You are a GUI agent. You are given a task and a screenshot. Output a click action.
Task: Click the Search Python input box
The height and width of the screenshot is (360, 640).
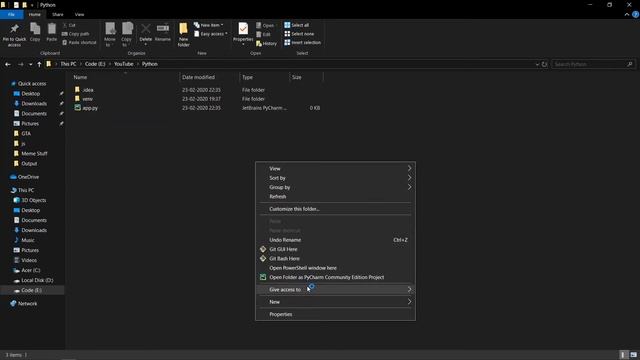tap(593, 64)
